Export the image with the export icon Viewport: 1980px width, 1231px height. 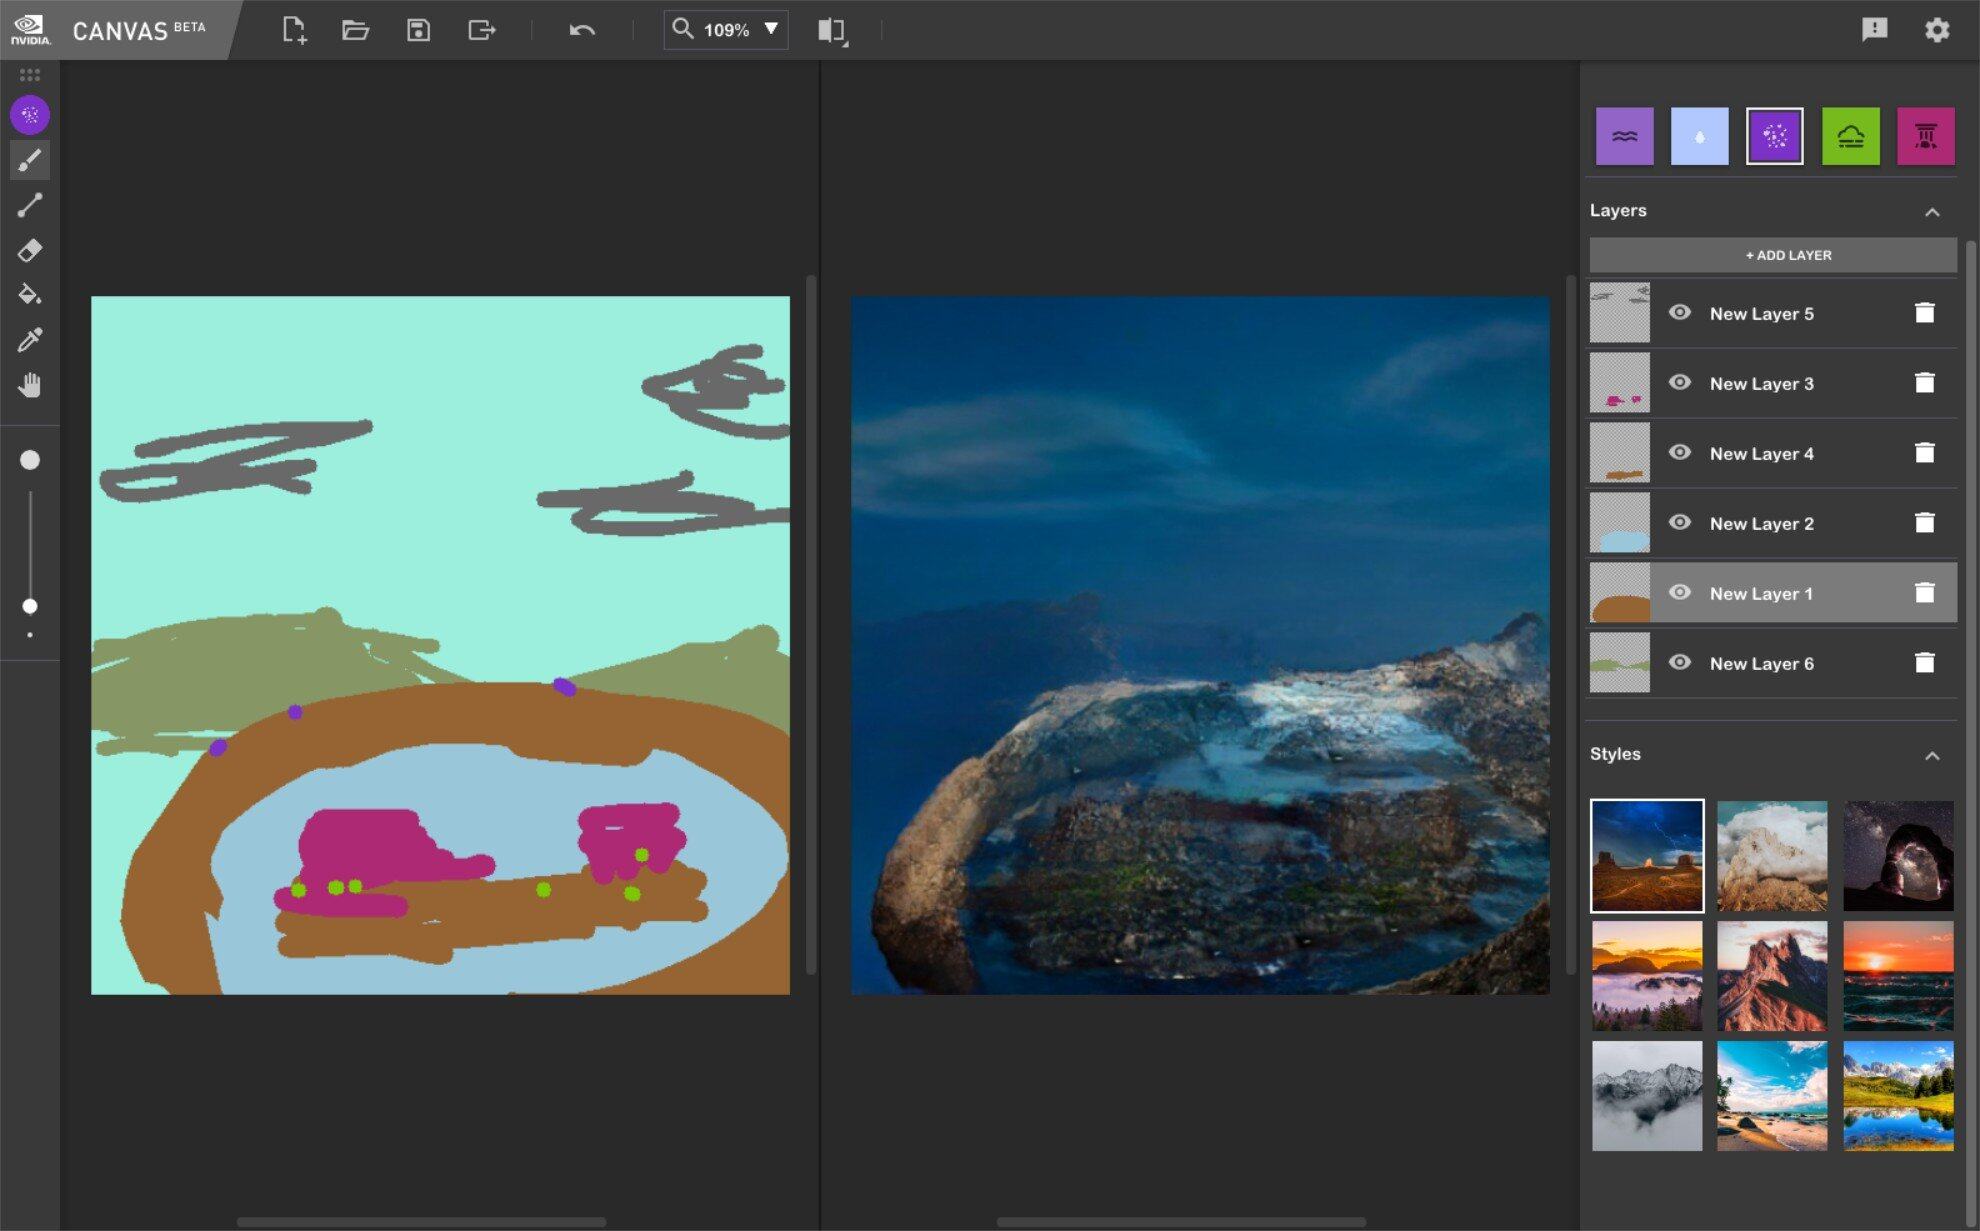pos(482,30)
